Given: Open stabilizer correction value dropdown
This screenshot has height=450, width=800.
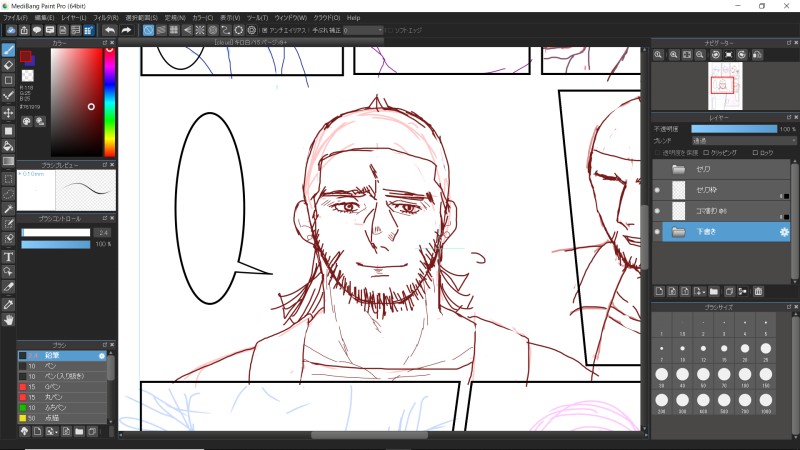Looking at the screenshot, I should (x=363, y=31).
